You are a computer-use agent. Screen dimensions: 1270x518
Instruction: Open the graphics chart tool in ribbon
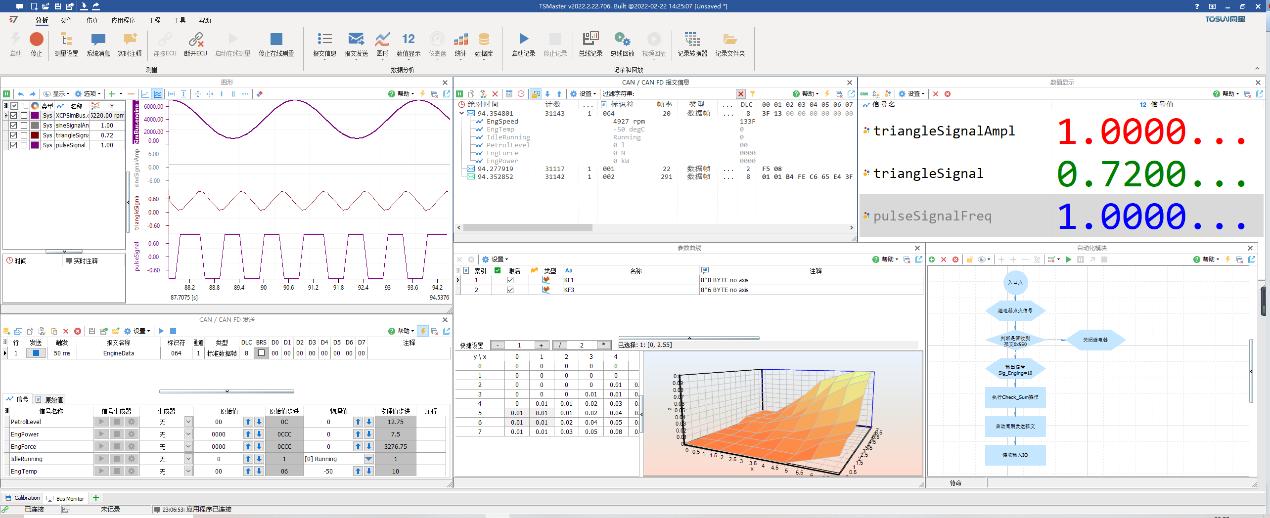coord(382,39)
